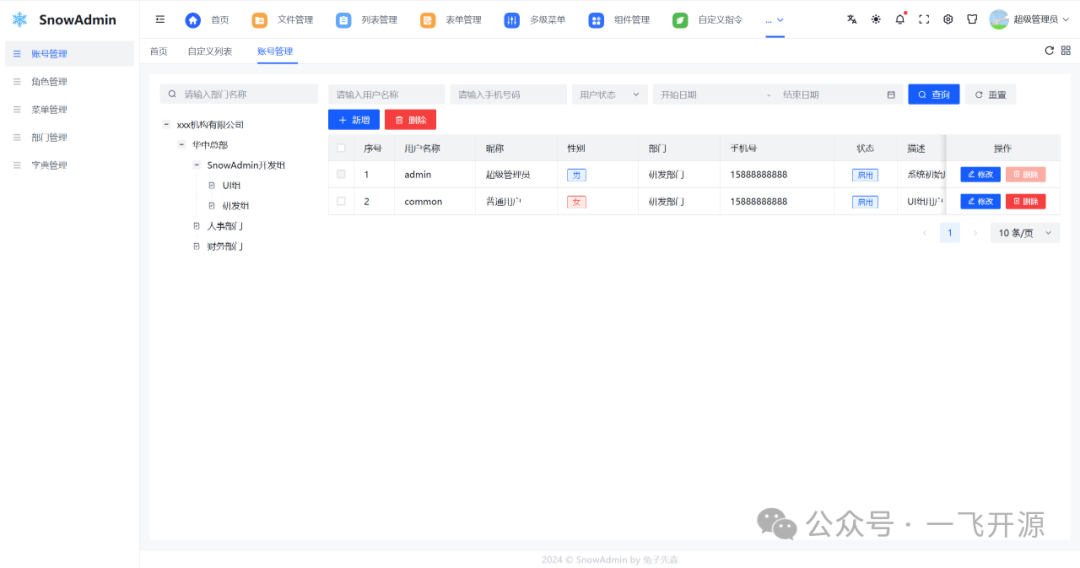The image size is (1080, 568).
Task: Open 角色管理 in the sidebar menu
Action: (49, 82)
